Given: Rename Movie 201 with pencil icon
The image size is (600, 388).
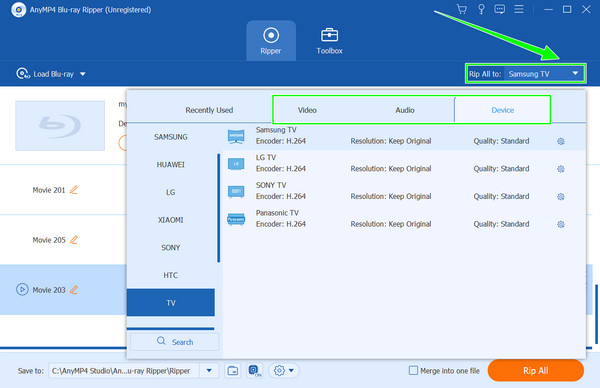Looking at the screenshot, I should 74,190.
